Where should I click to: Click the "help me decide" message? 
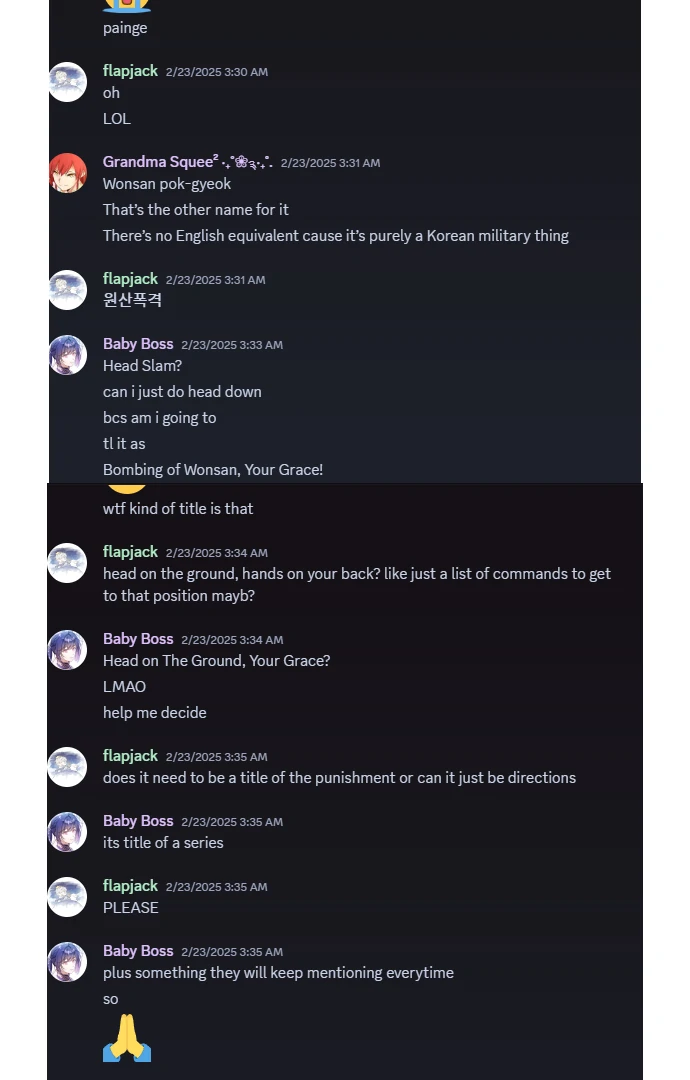tap(155, 713)
